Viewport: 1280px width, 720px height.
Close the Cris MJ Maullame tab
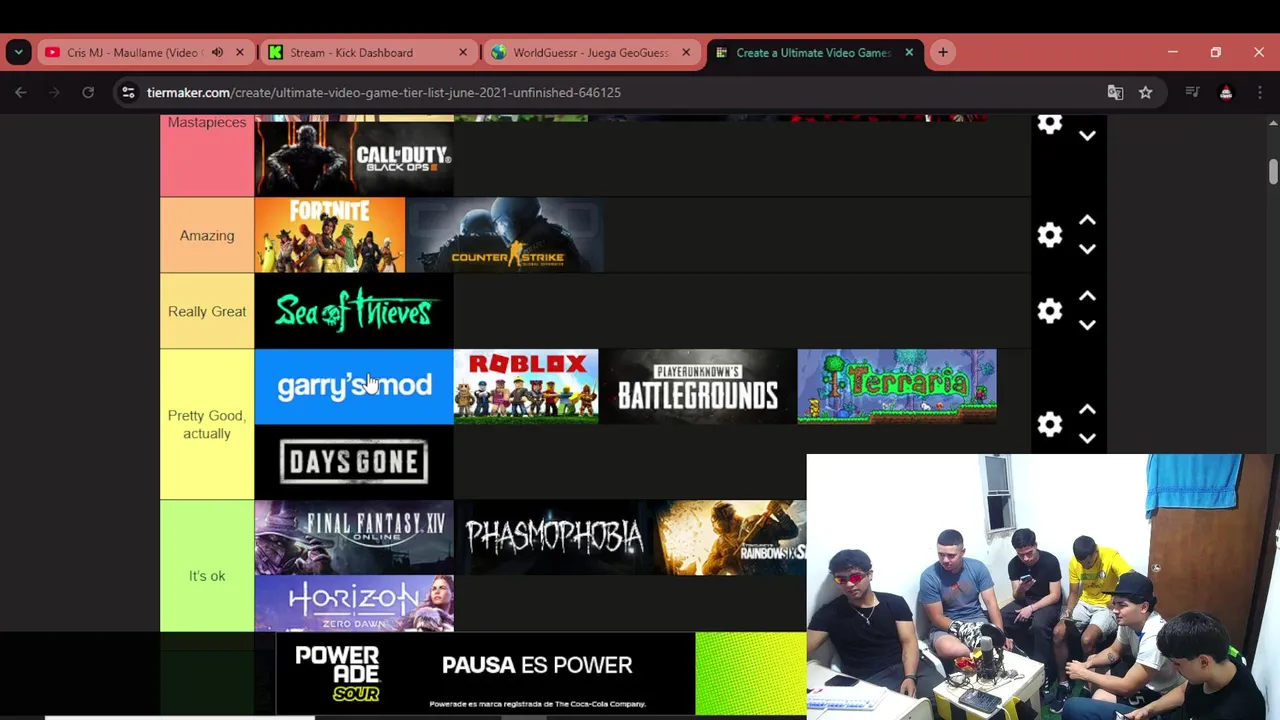(240, 52)
